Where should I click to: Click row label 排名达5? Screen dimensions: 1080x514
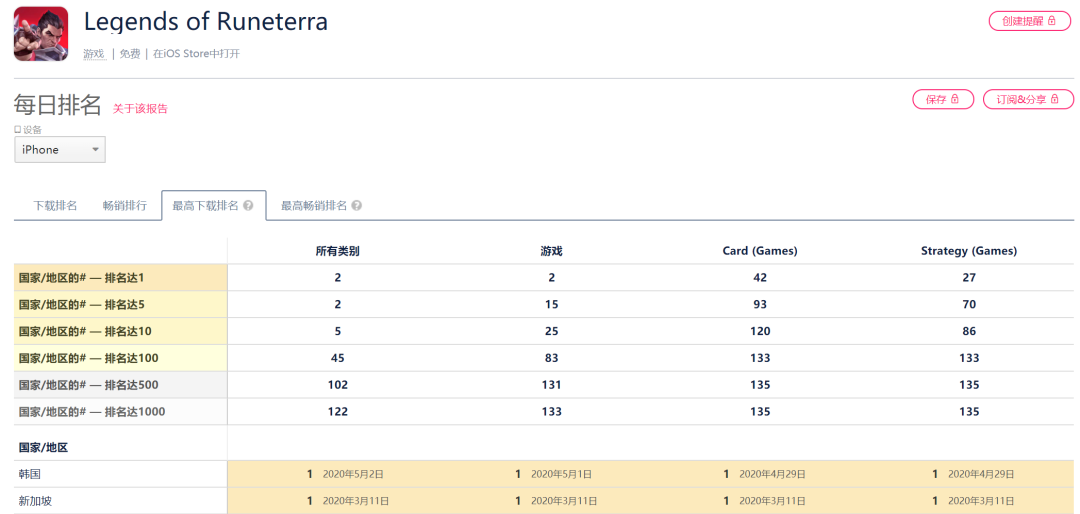[x=121, y=305]
